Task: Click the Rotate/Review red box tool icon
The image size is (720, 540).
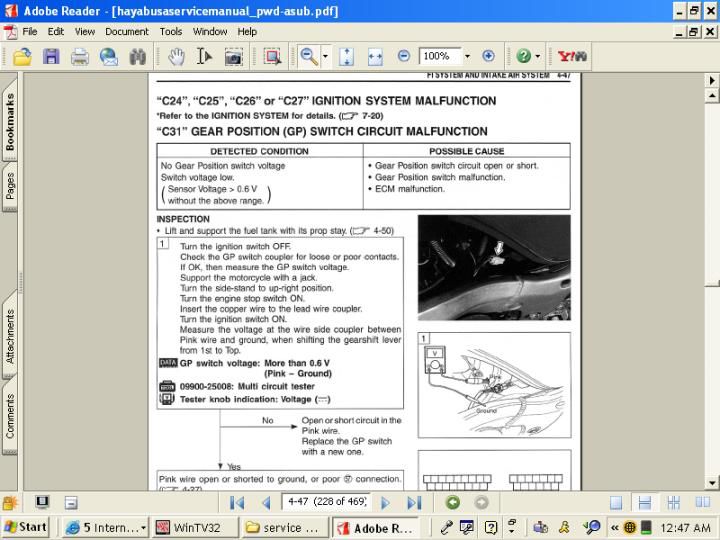Action: (x=273, y=57)
